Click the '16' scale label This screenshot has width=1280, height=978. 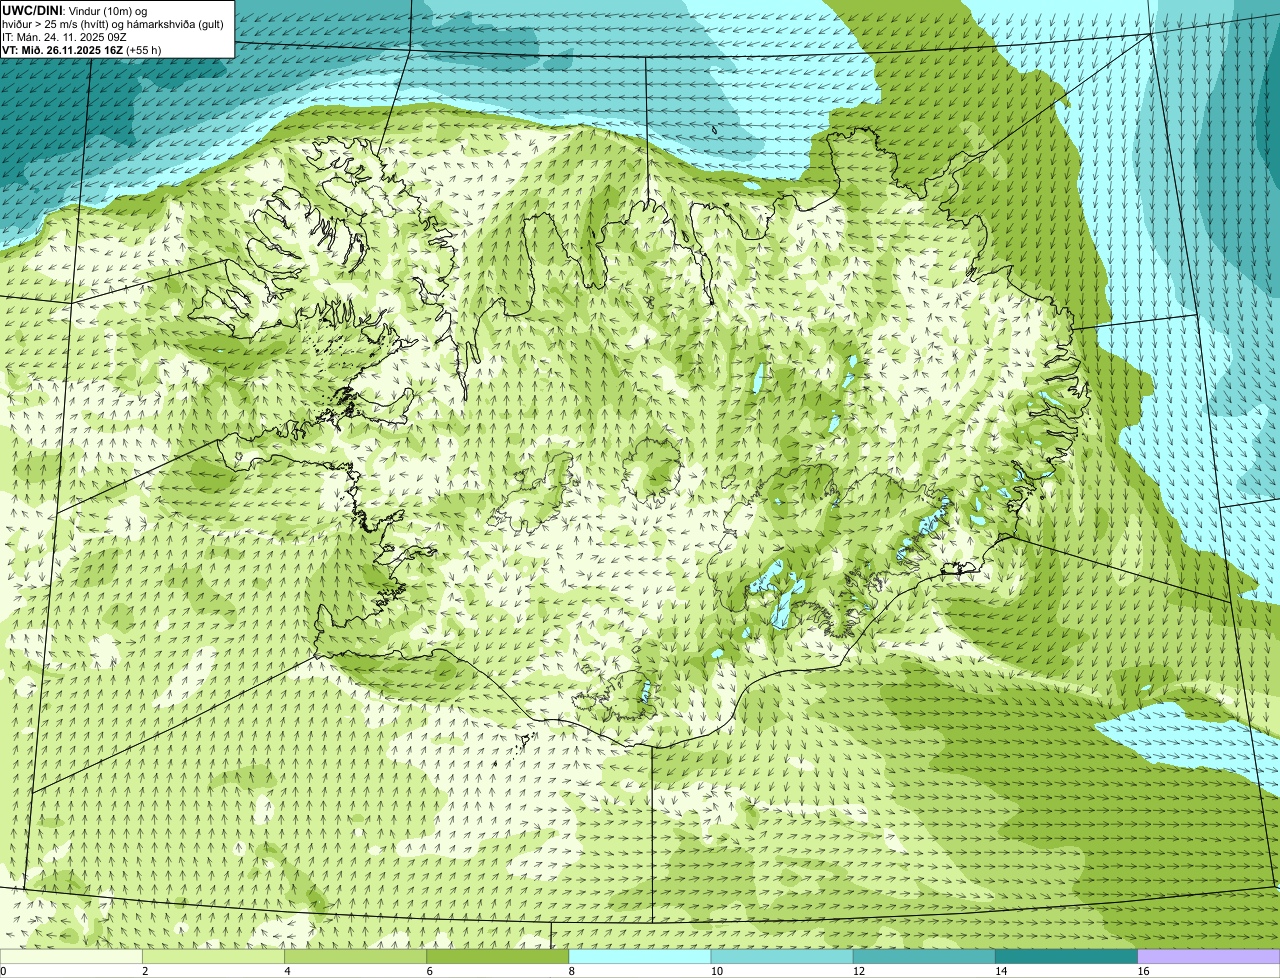click(x=1143, y=971)
